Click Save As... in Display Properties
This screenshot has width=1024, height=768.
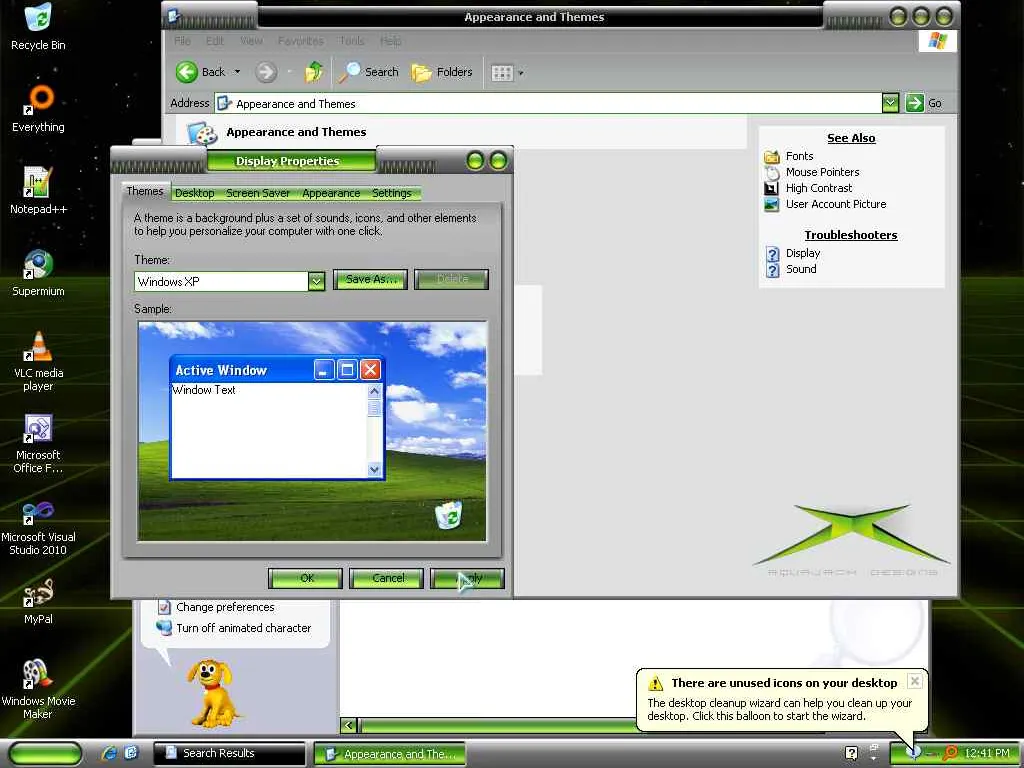[x=371, y=280]
